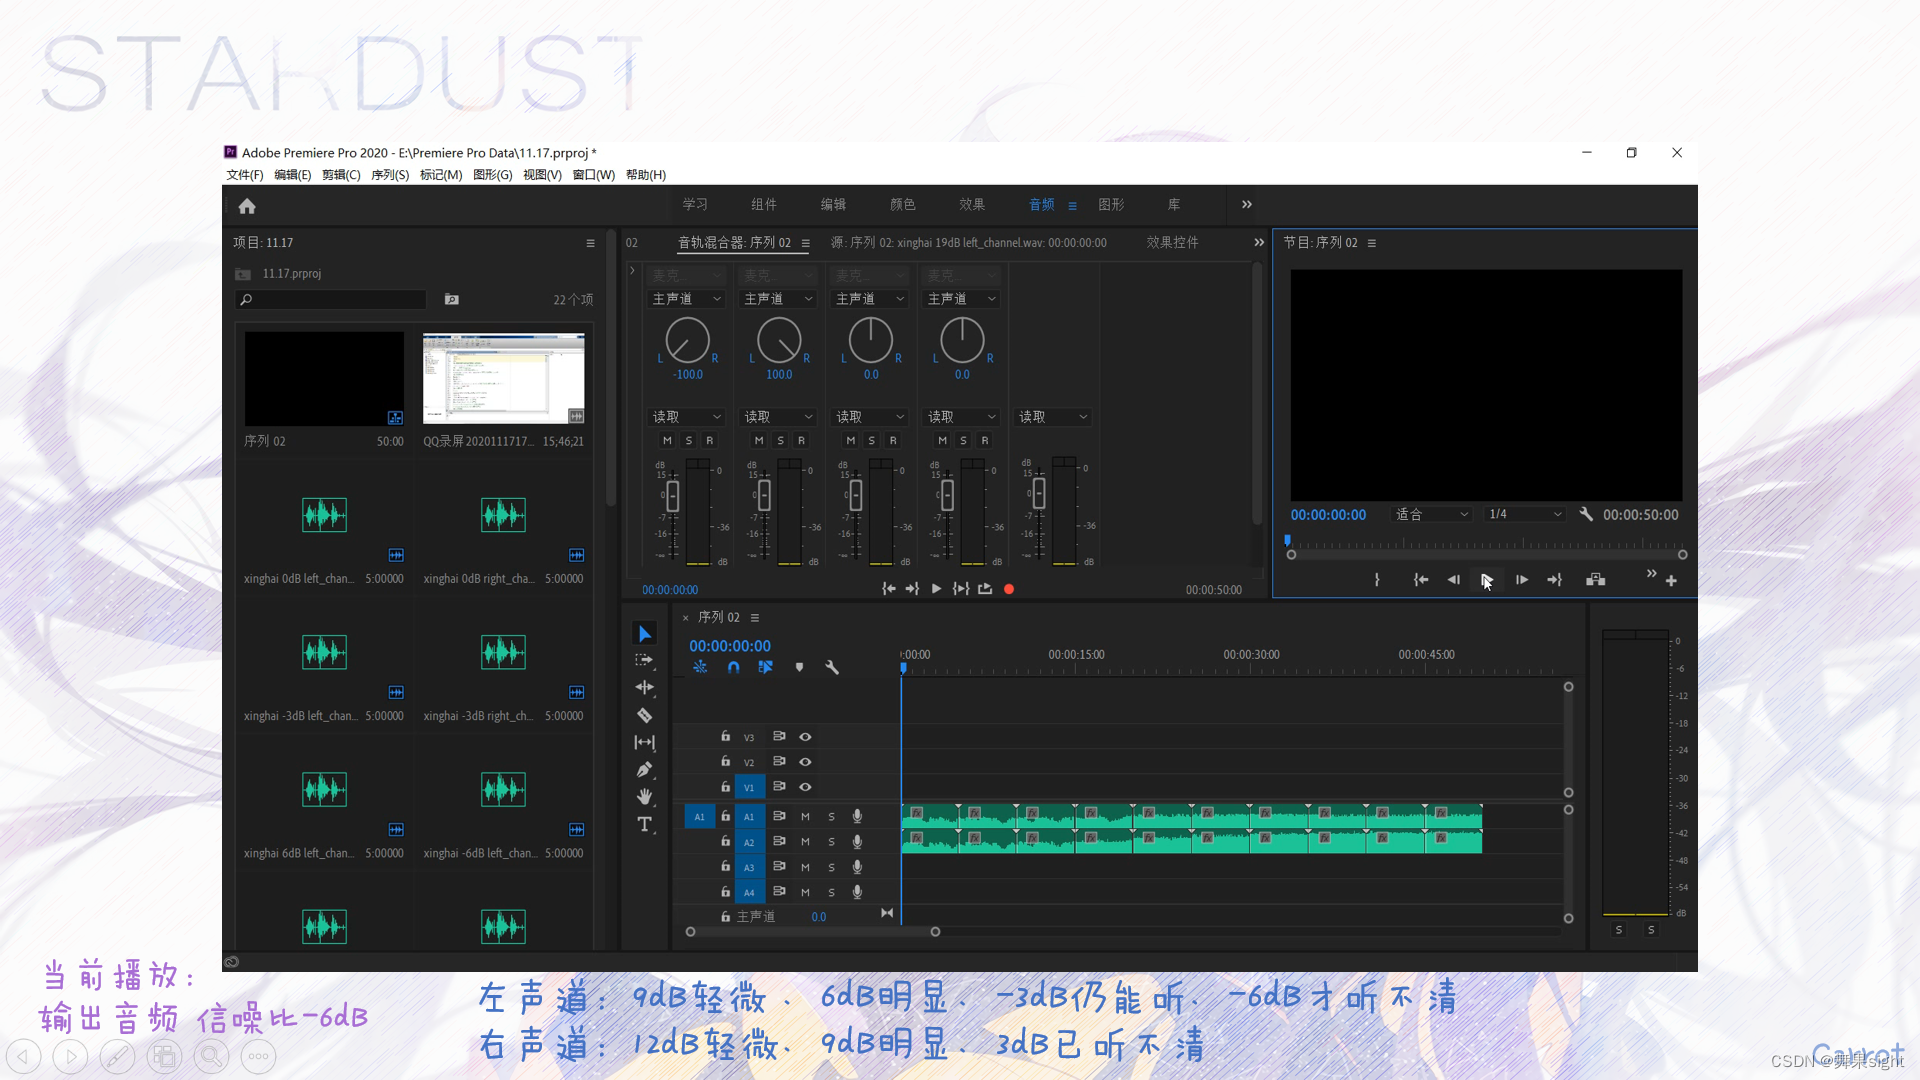This screenshot has height=1080, width=1920.
Task: Switch to the 效果 workspace tab
Action: (971, 205)
